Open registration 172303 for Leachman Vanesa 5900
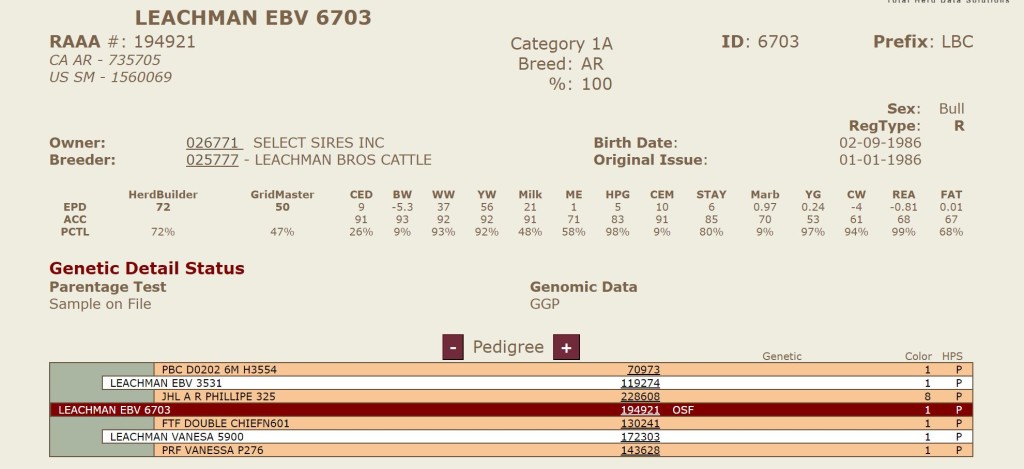The image size is (1024, 469). click(640, 437)
